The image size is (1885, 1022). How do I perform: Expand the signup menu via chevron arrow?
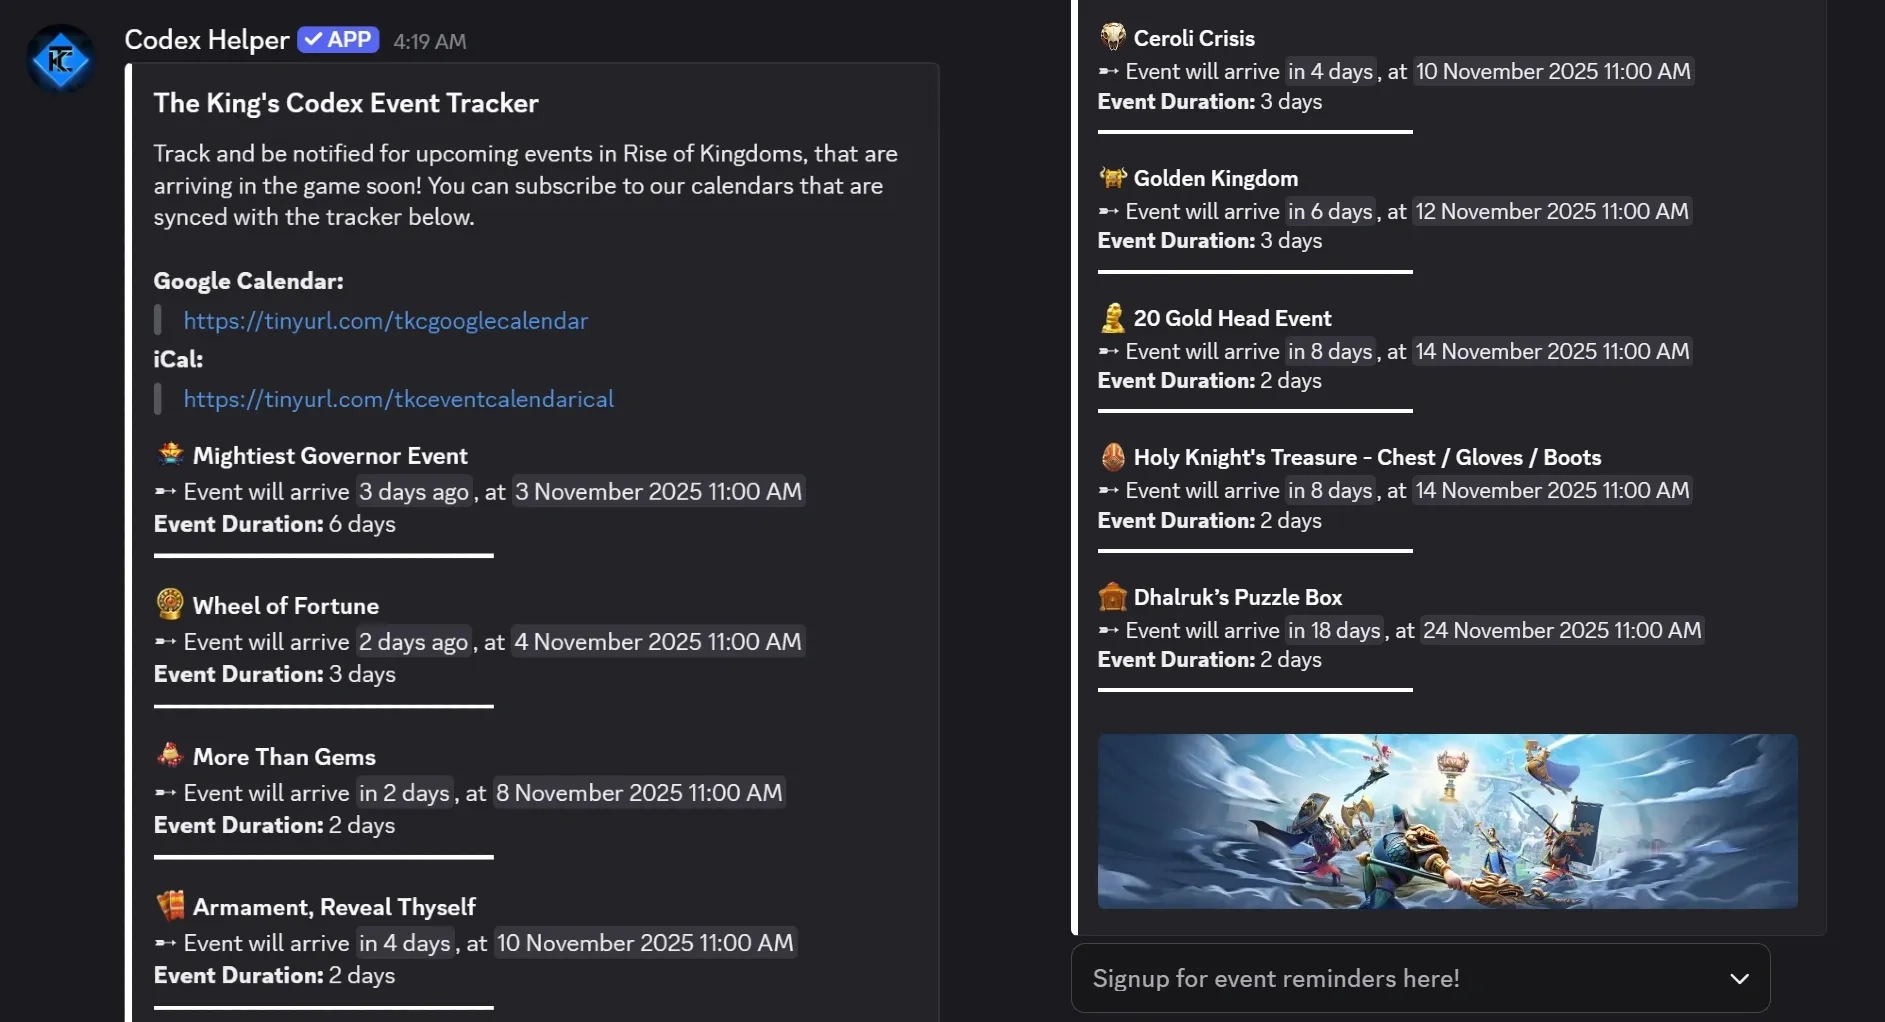pos(1740,978)
